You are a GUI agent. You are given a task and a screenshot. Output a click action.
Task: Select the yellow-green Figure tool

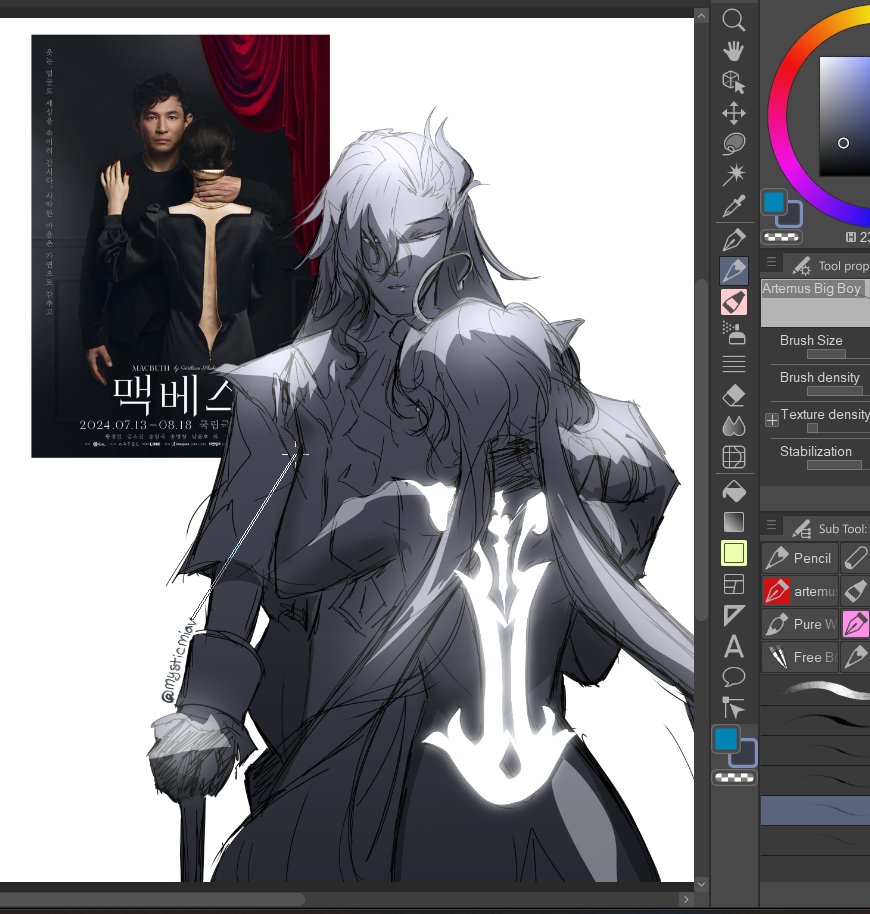pos(734,553)
